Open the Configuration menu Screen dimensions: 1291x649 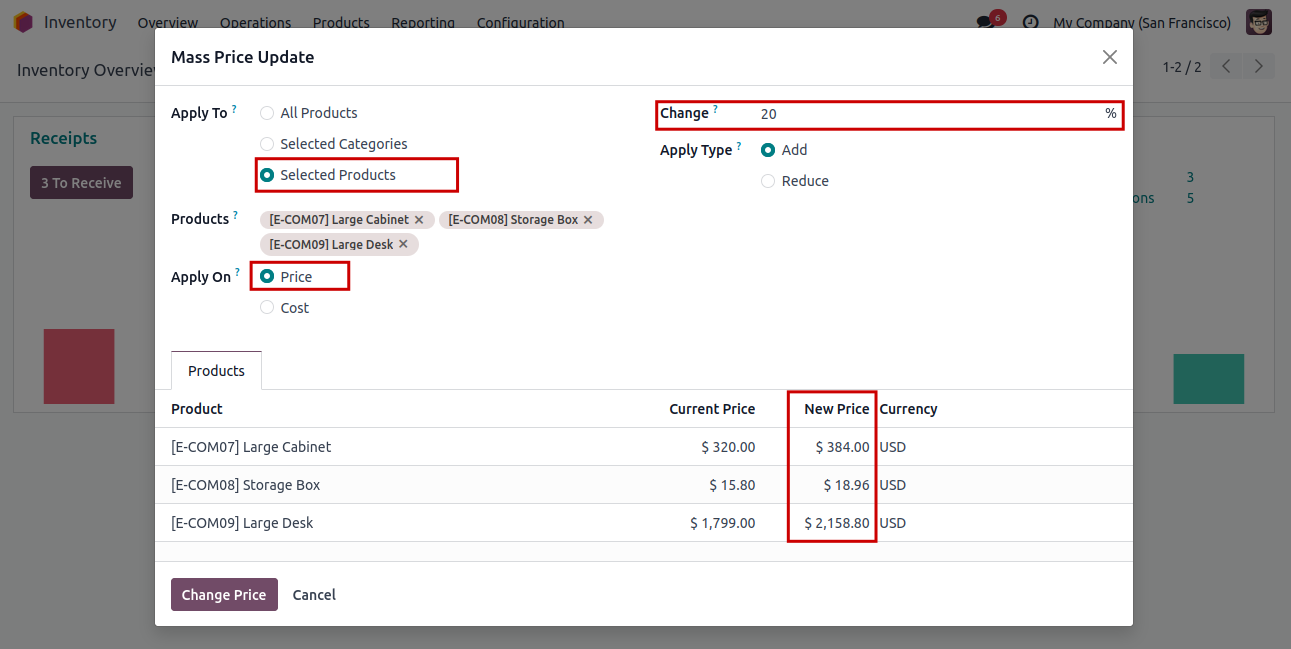pos(520,22)
